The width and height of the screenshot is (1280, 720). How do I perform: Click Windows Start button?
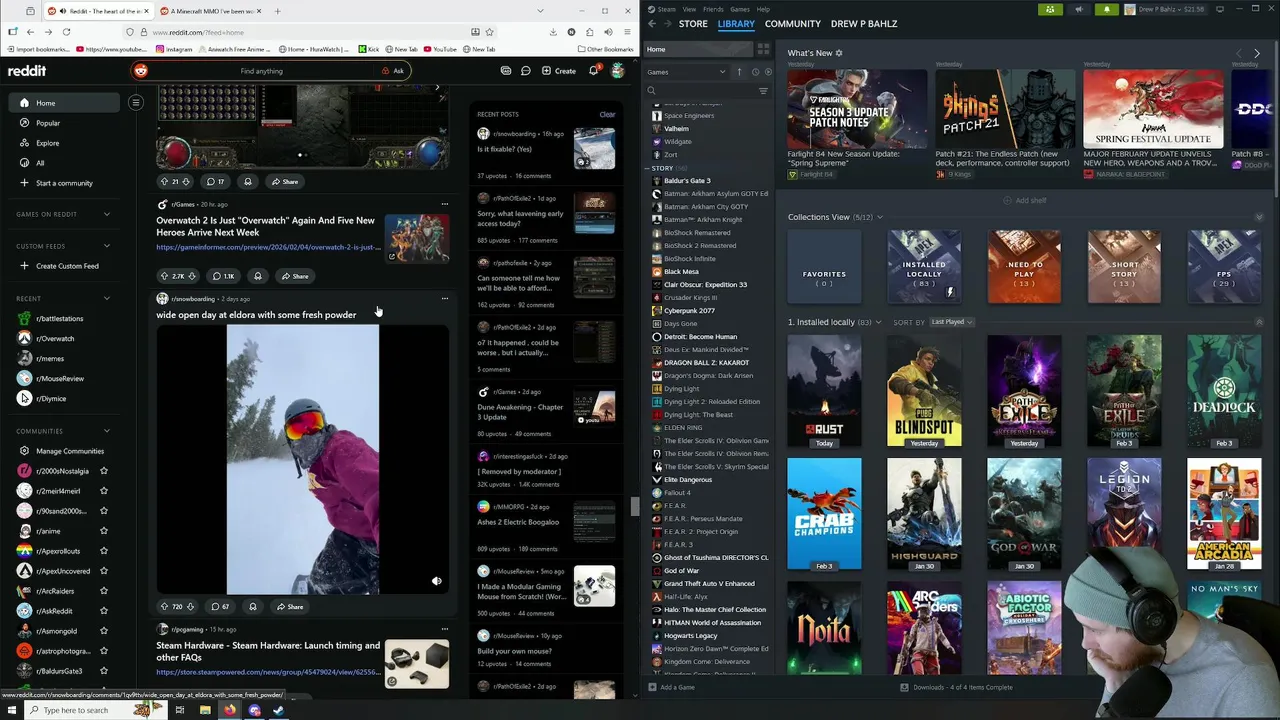(12, 710)
